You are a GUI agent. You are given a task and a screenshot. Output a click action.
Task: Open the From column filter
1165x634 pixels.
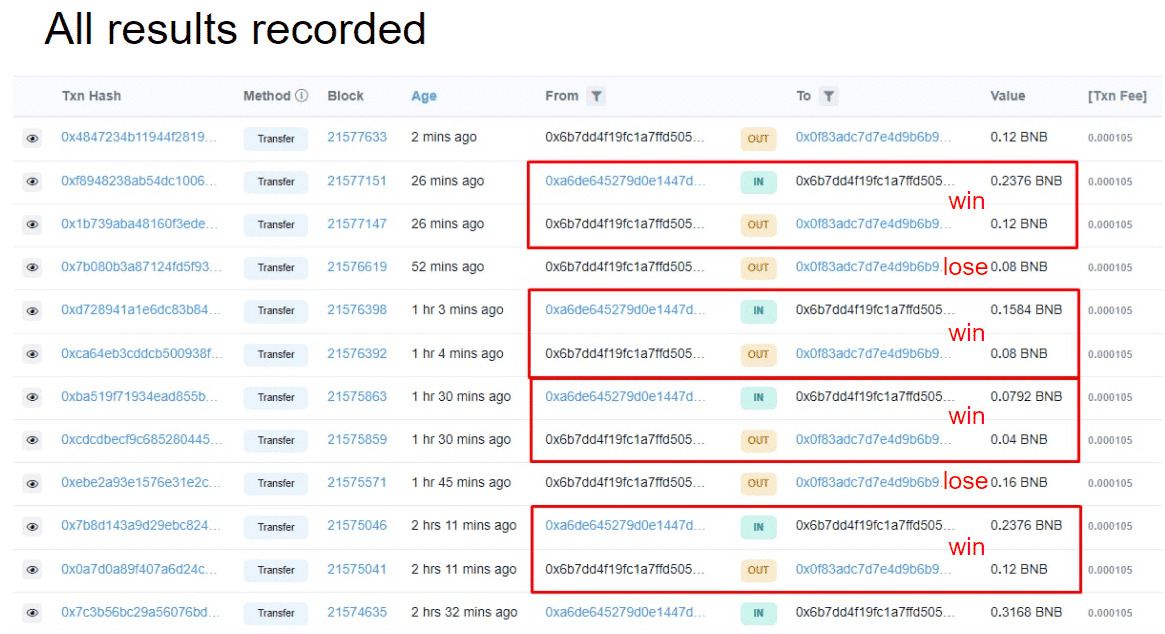(x=596, y=96)
